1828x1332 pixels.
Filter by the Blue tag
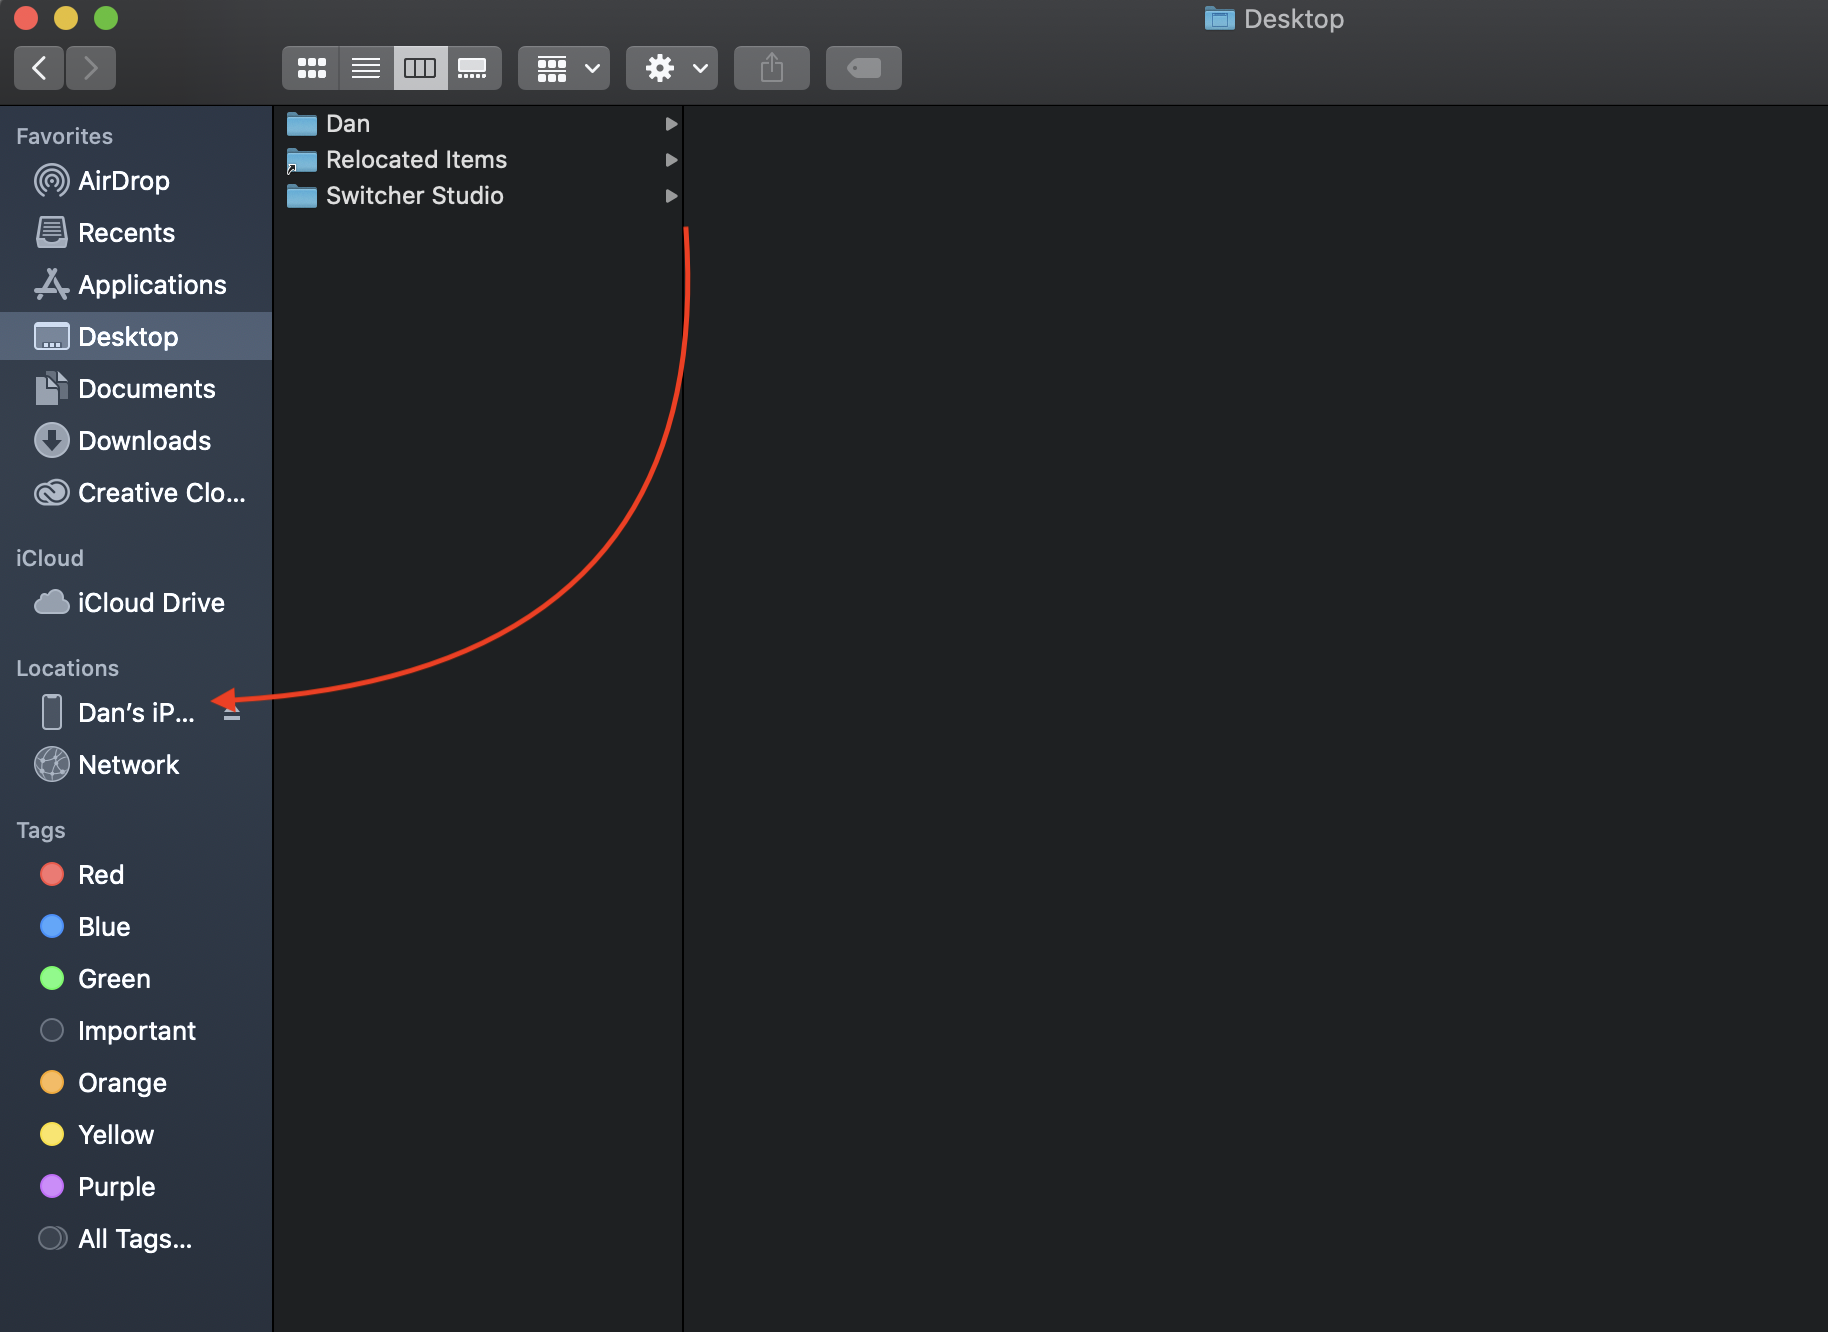tap(136, 927)
